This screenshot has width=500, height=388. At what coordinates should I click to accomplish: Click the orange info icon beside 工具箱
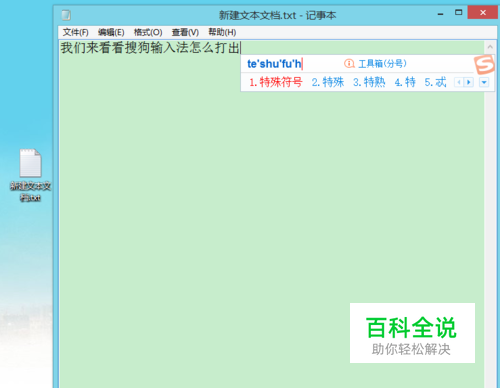click(x=349, y=63)
